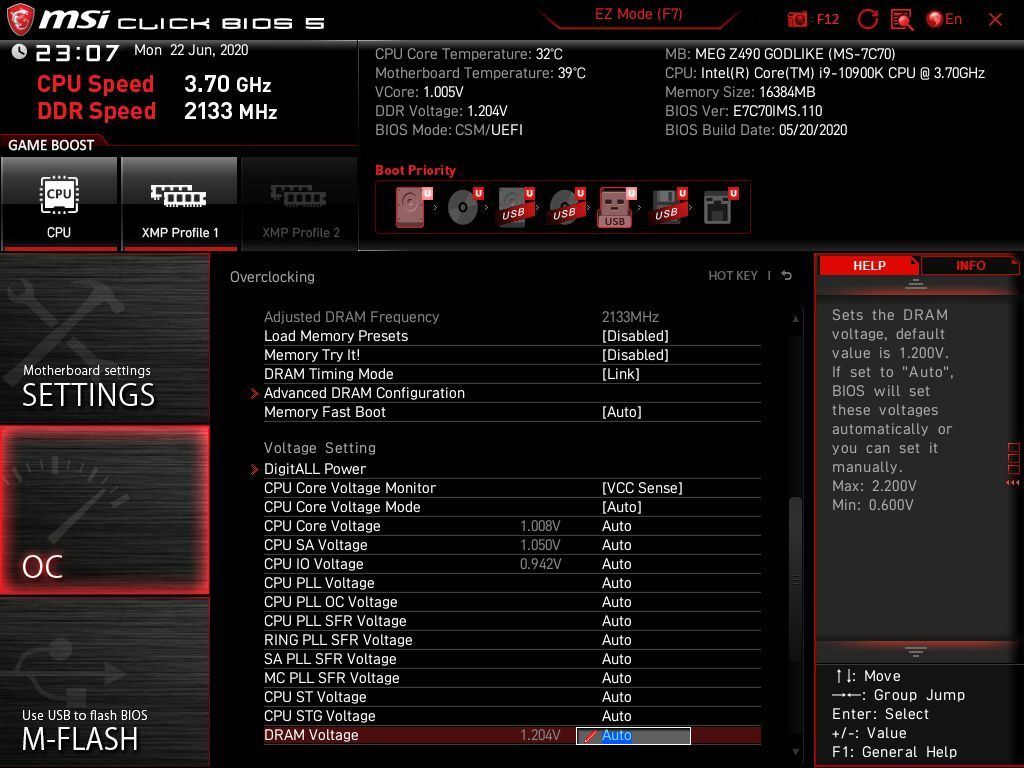Select the CPU STG Voltage row
The image size is (1024, 768).
pyautogui.click(x=512, y=715)
